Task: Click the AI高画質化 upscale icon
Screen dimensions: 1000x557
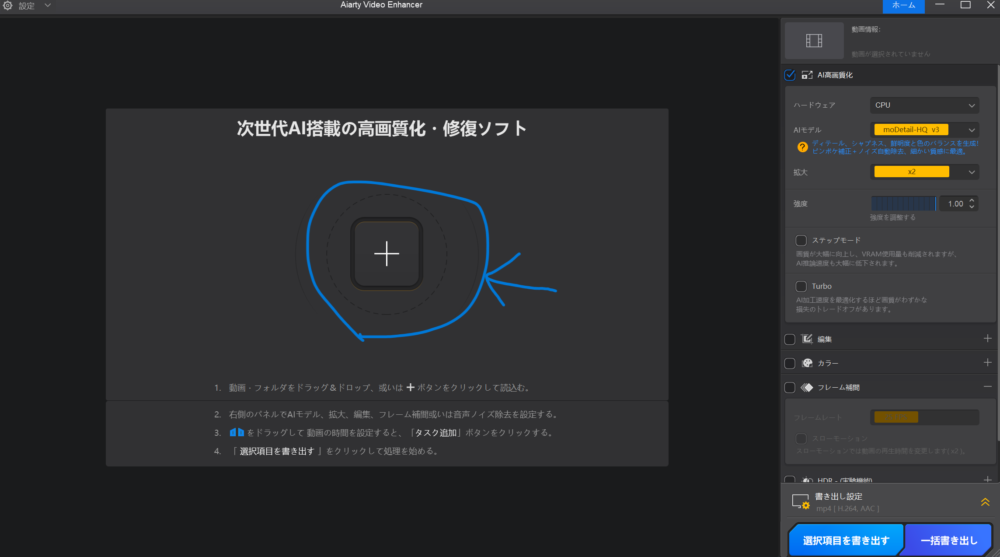Action: 807,75
